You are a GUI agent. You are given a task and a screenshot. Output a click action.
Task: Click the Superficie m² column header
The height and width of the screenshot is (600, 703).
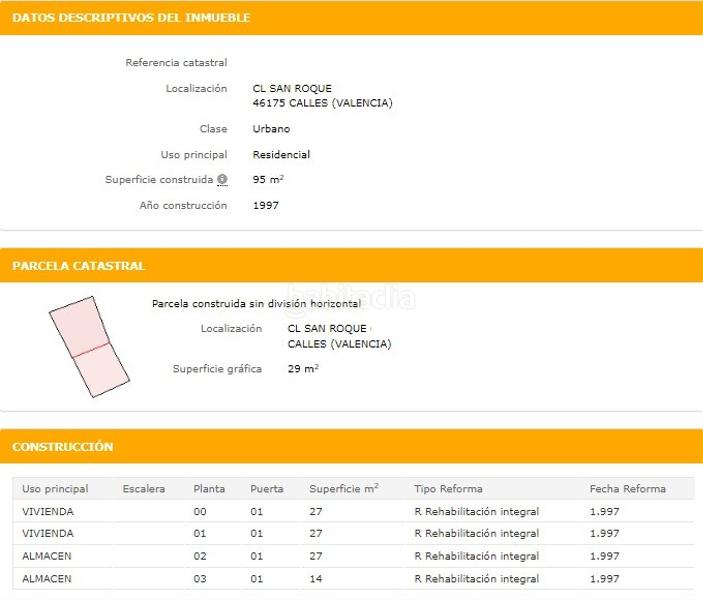(x=343, y=489)
